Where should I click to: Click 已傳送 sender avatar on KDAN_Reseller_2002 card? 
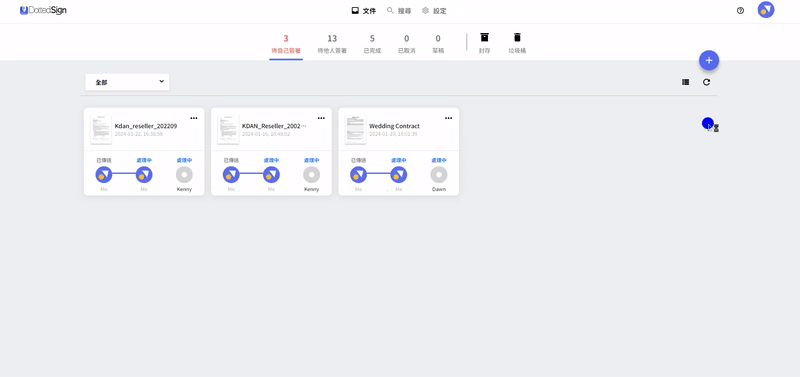(x=231, y=175)
